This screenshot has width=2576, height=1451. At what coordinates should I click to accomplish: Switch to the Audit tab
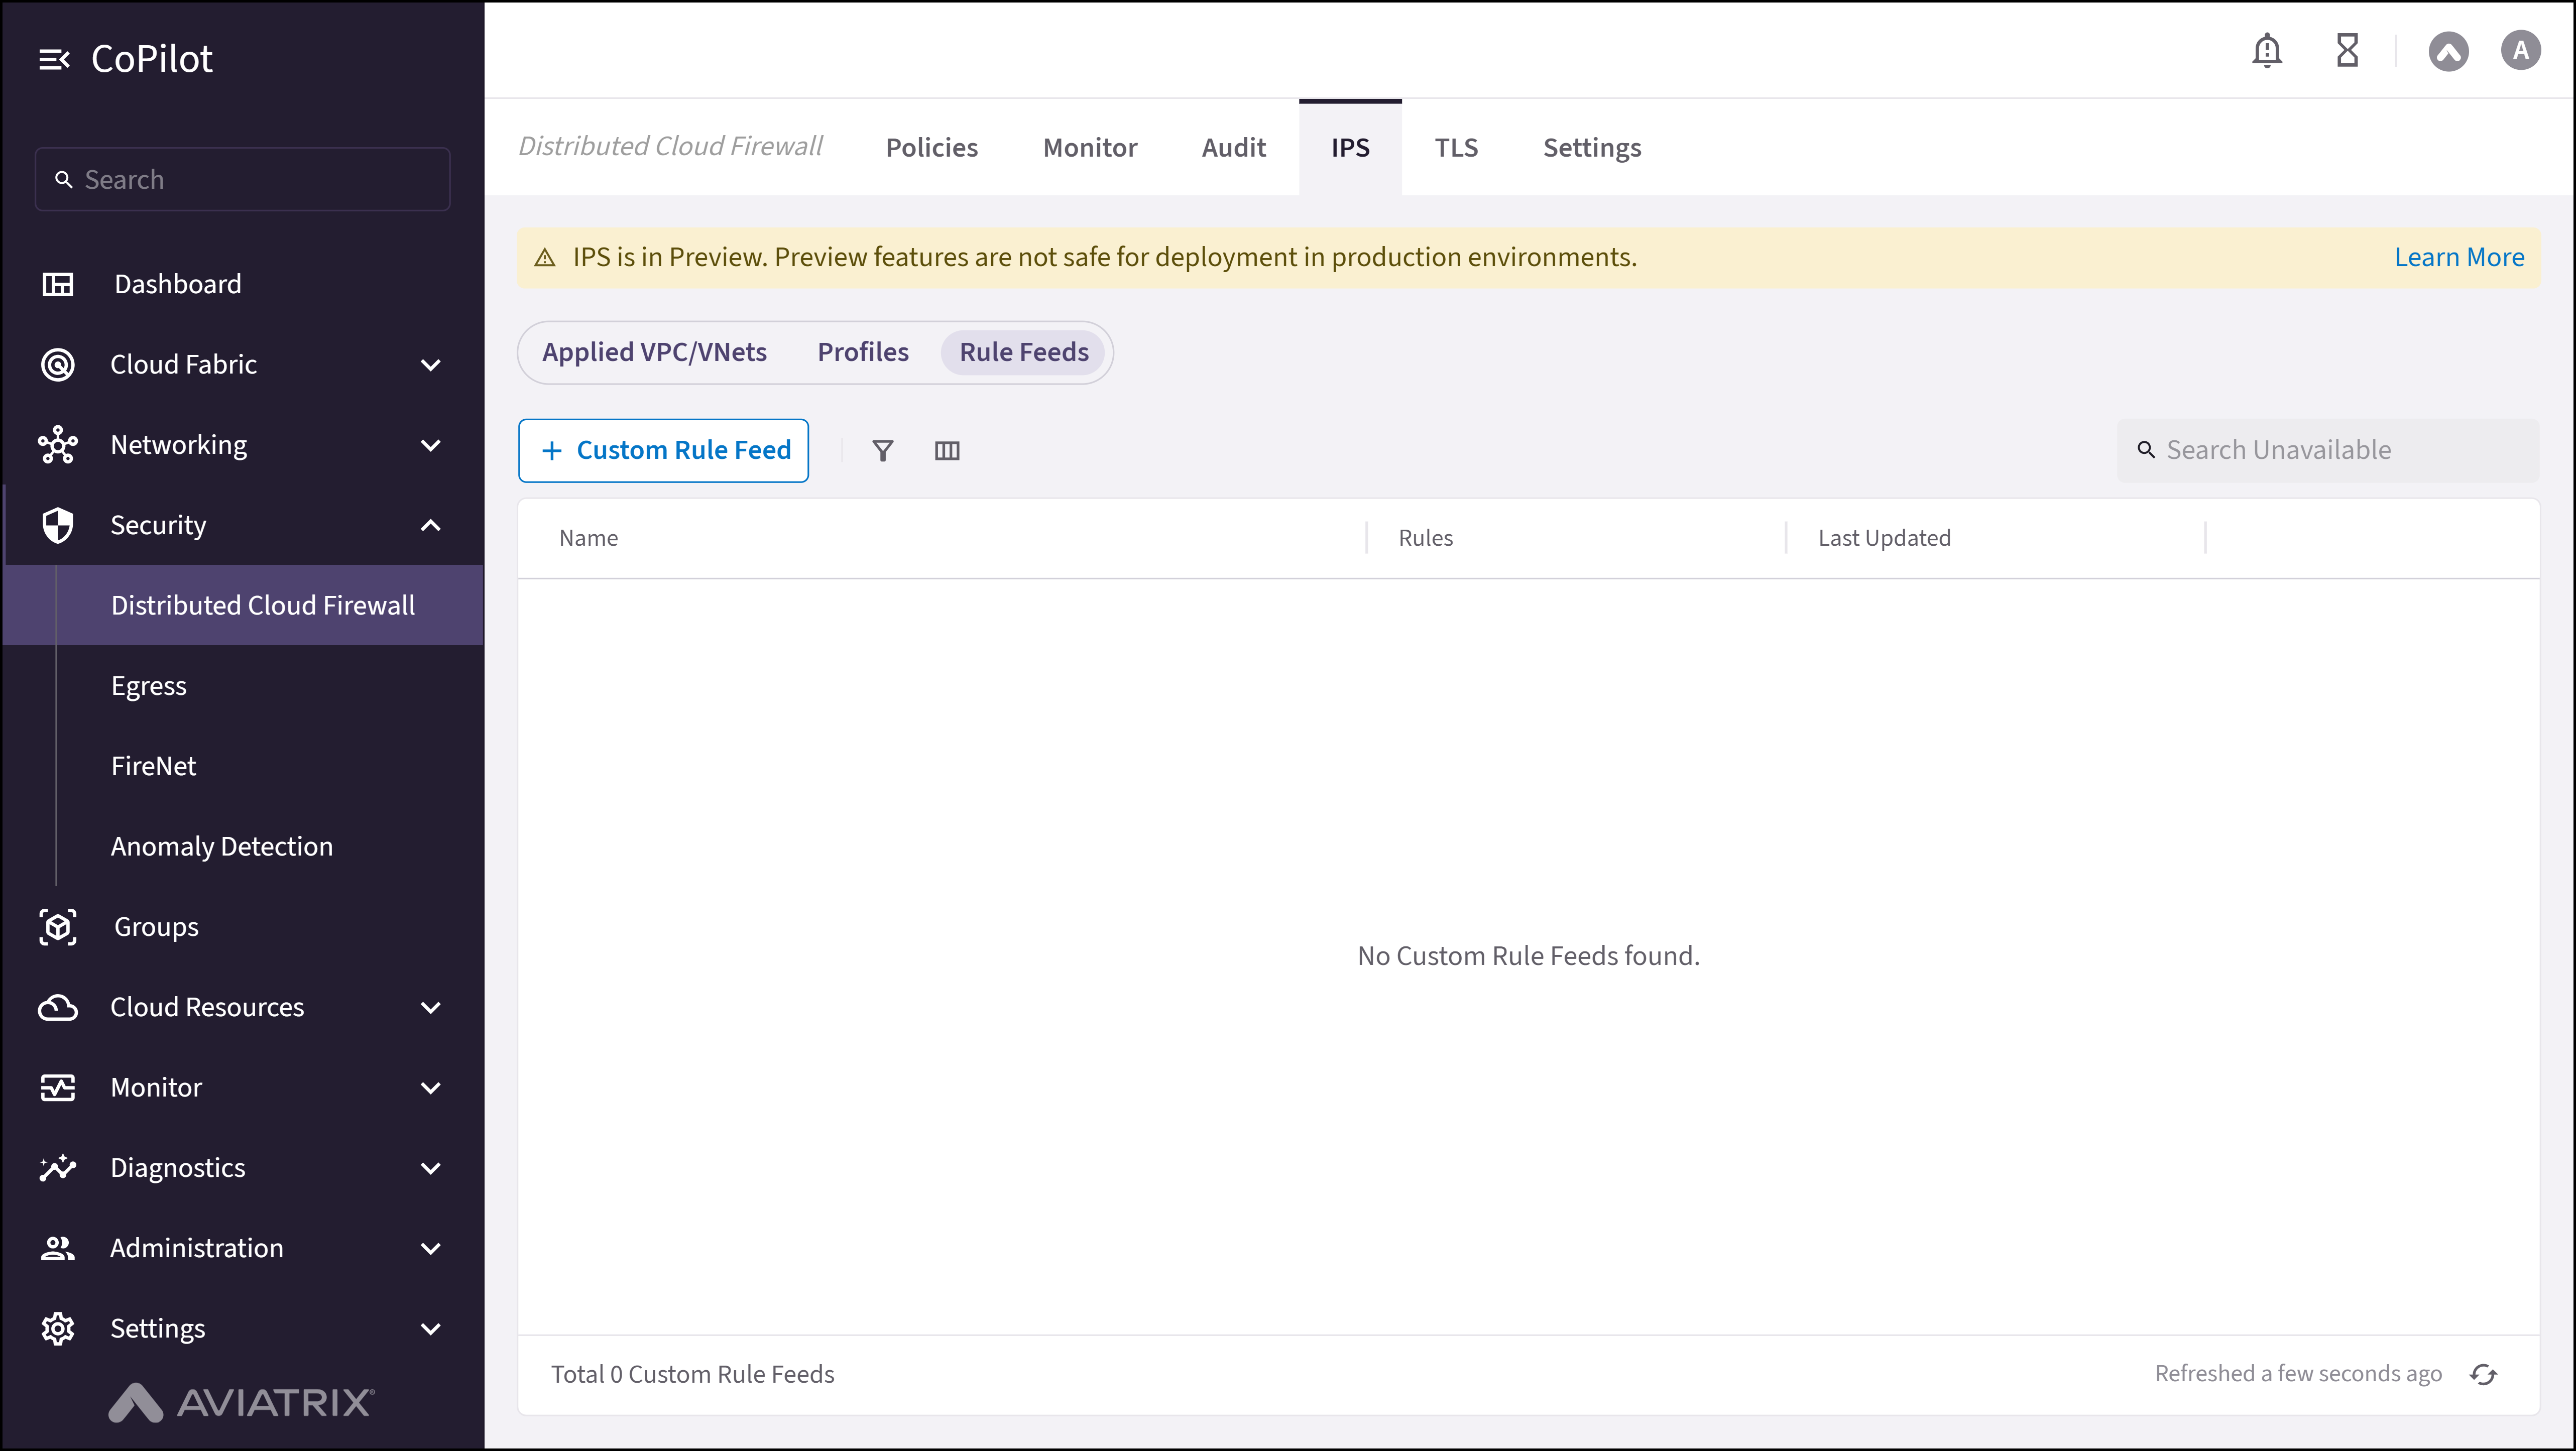1233,148
